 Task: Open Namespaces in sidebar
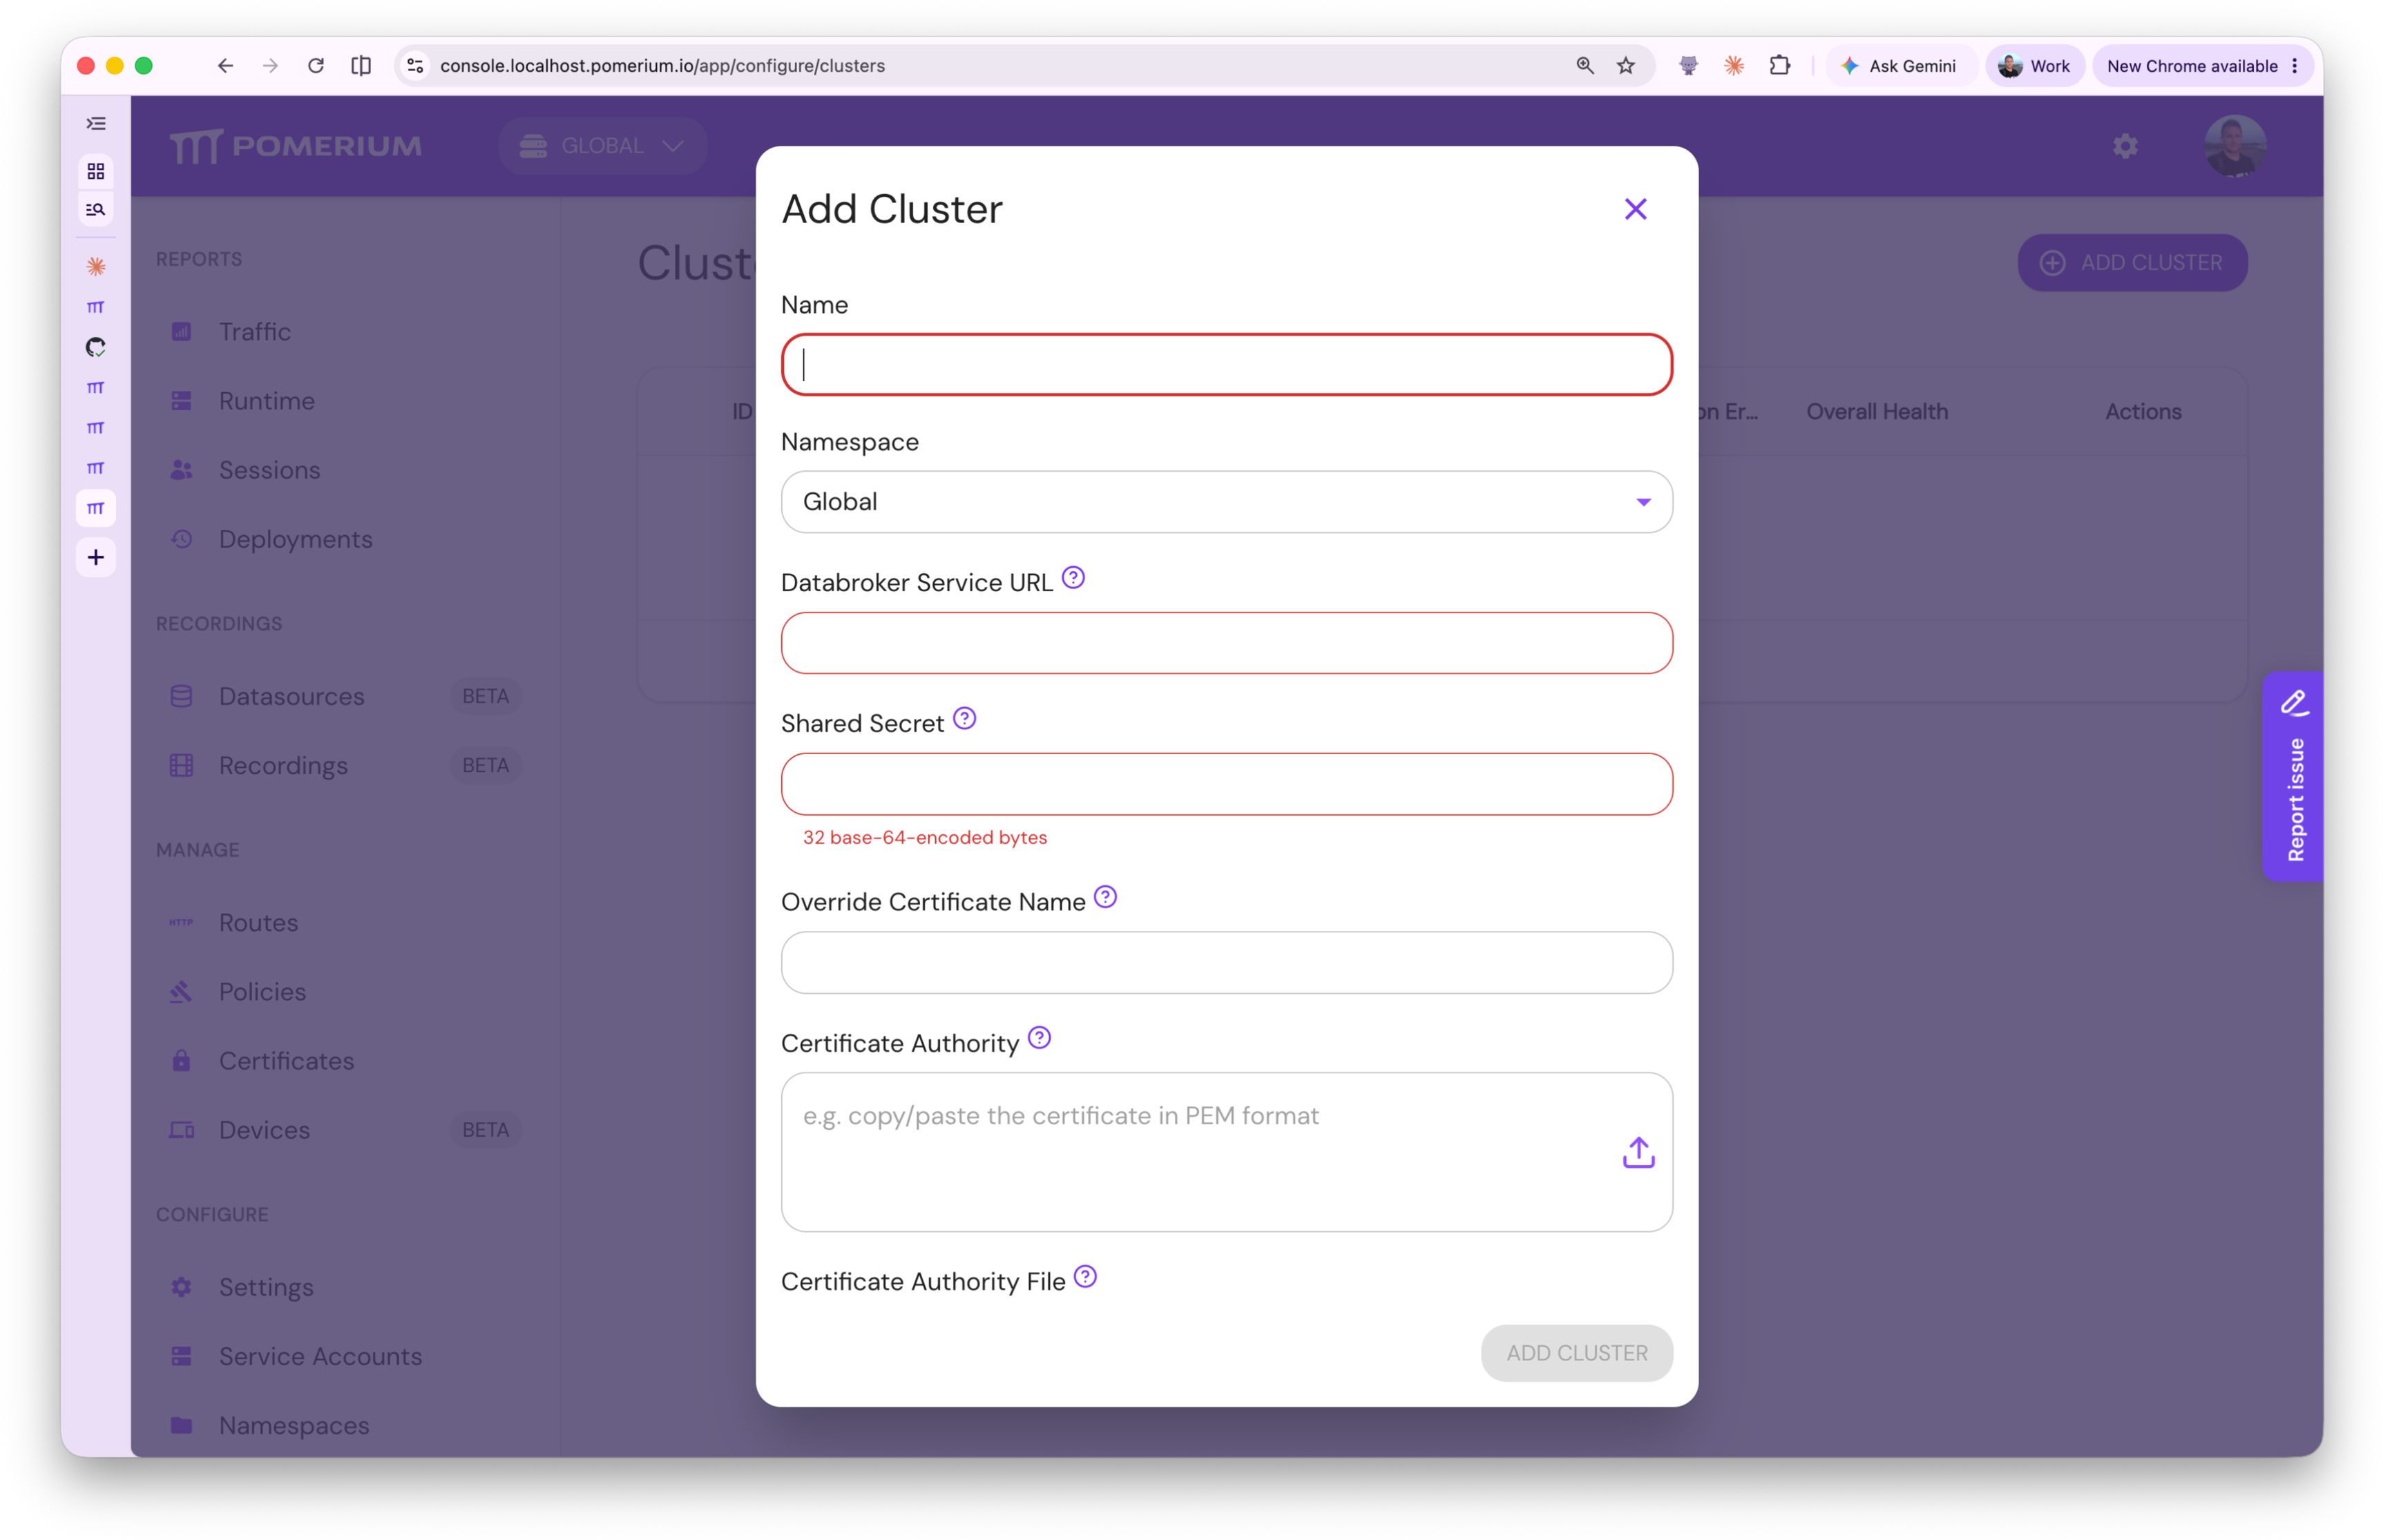293,1425
